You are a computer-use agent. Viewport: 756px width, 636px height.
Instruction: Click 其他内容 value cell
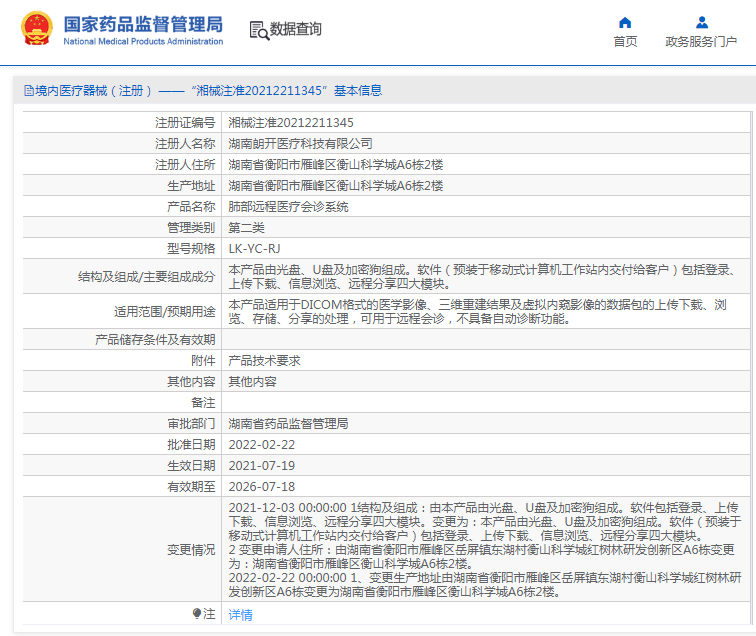pos(252,382)
